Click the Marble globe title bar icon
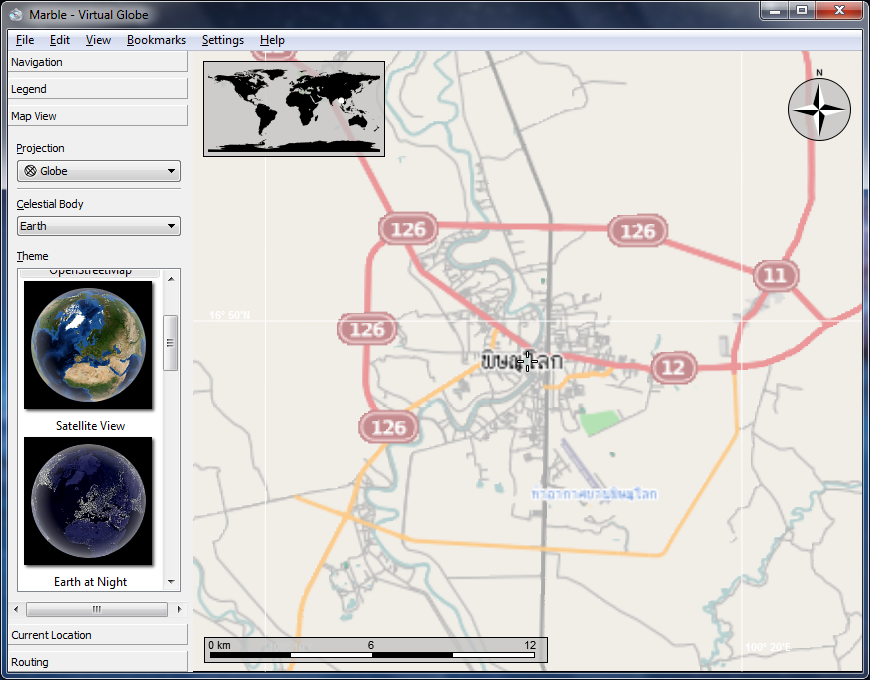Viewport: 870px width, 680px height. 16,15
